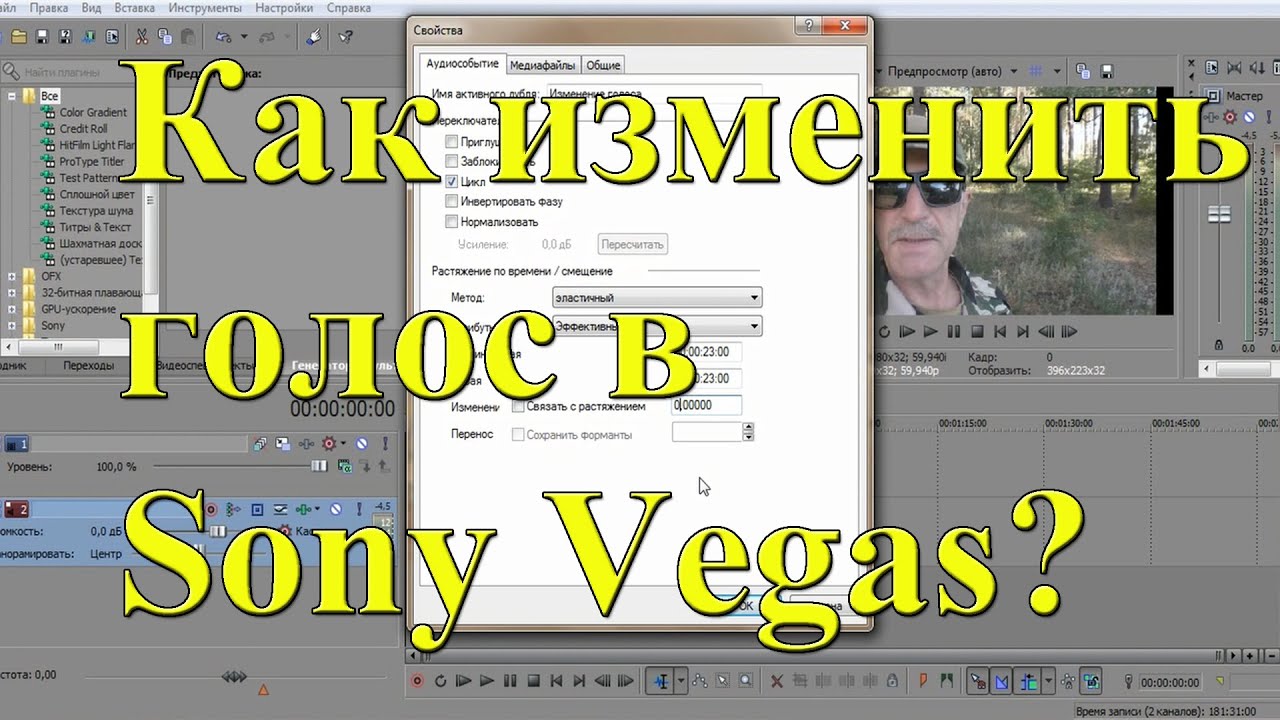Click Pause in the timeline transport bar
1280x720 pixels.
(x=510, y=681)
